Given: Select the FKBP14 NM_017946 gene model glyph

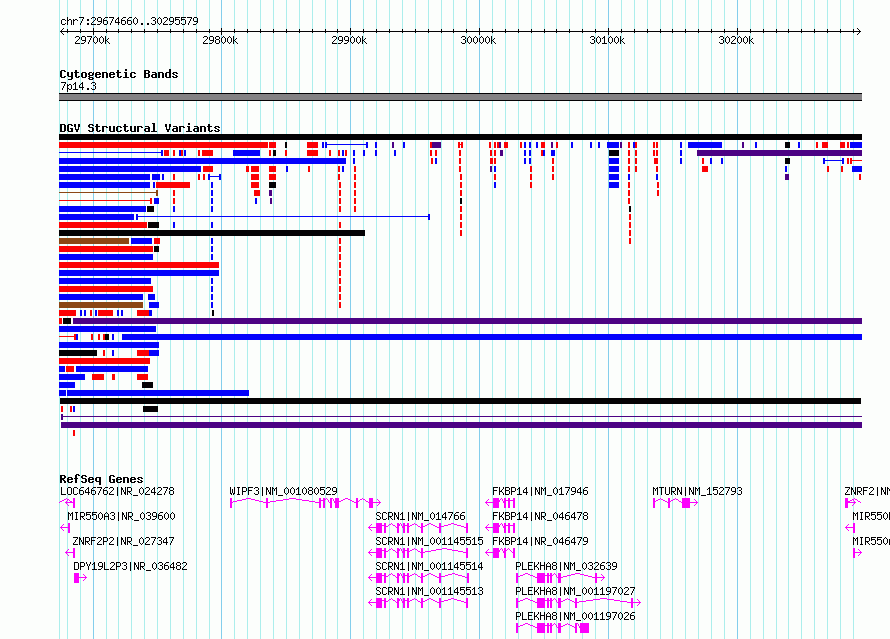Looking at the screenshot, I should (x=501, y=503).
